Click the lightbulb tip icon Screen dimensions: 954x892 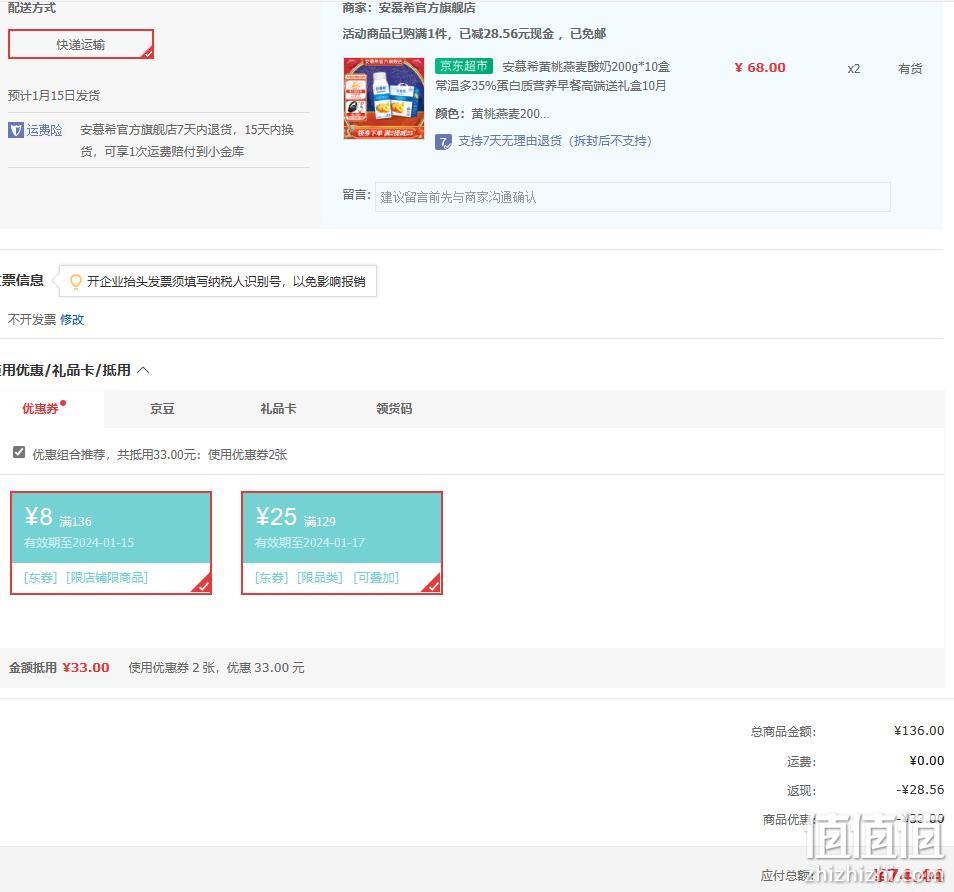75,281
